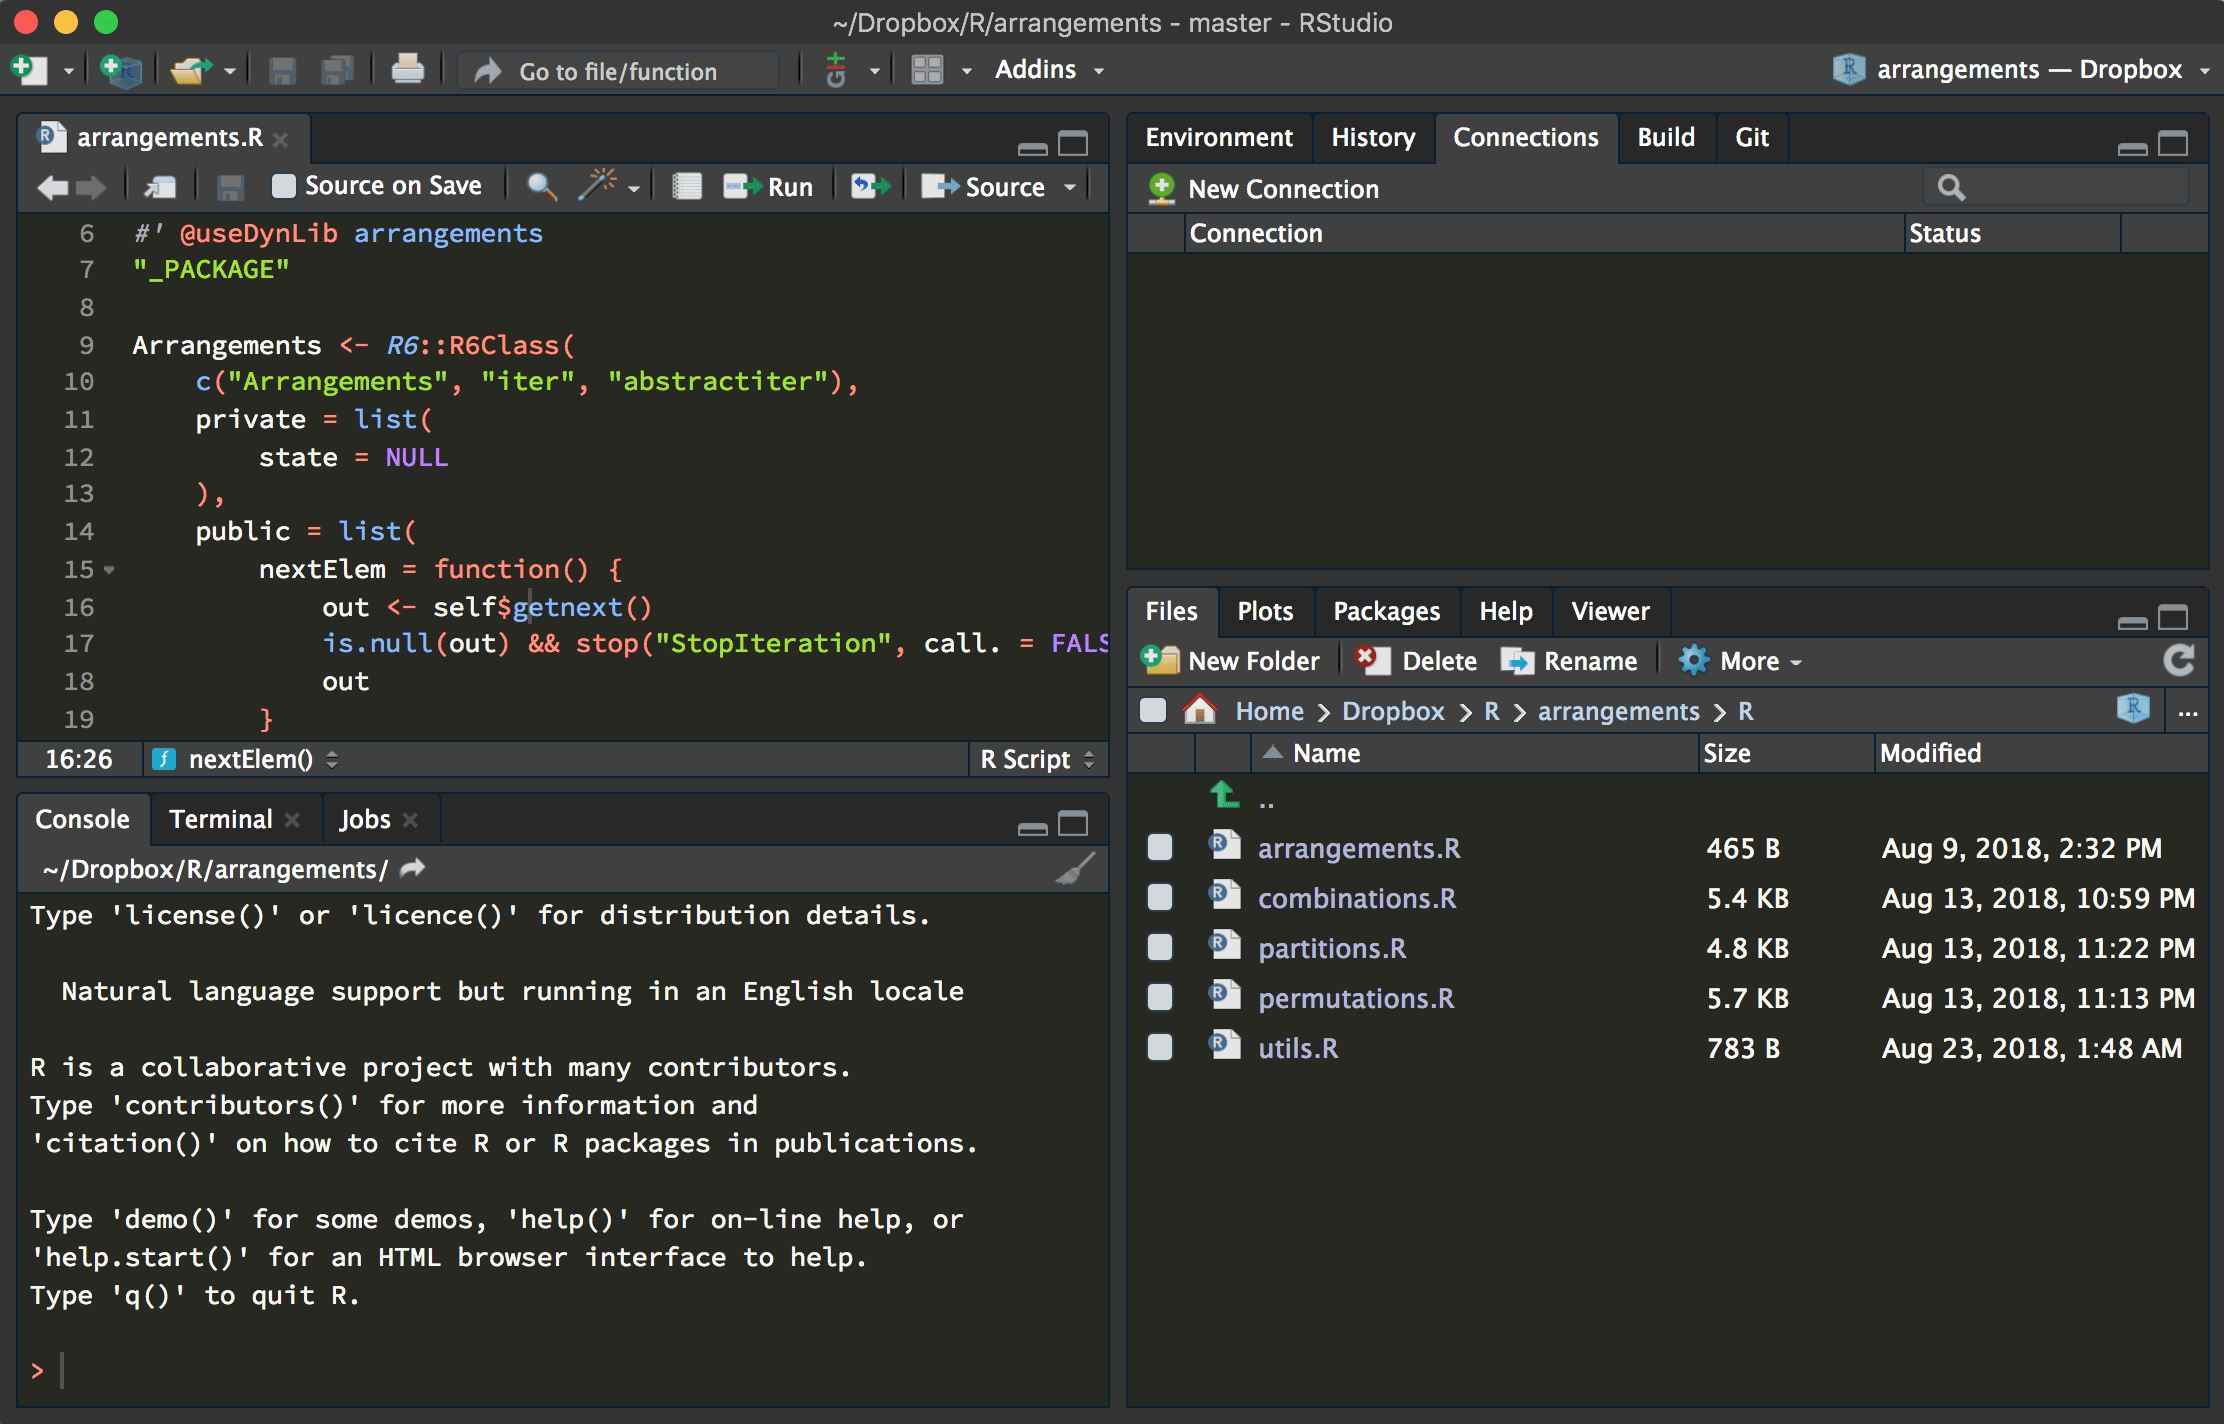Open find and replace in editor
This screenshot has width=2224, height=1424.
click(x=541, y=186)
